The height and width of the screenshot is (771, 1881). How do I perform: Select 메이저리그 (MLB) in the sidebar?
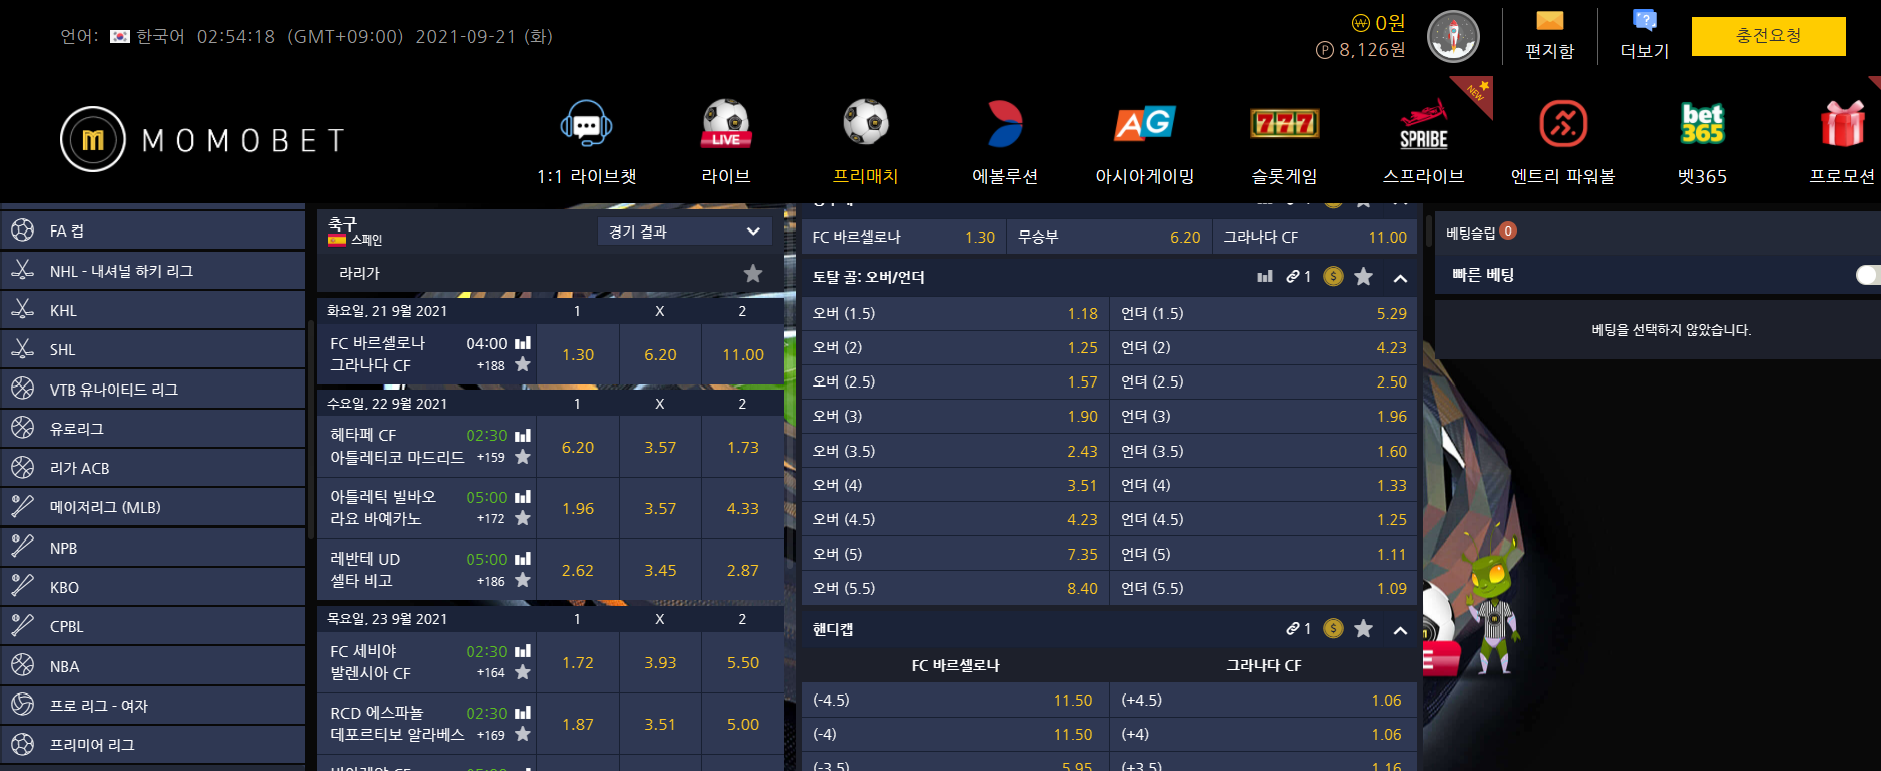(x=105, y=508)
